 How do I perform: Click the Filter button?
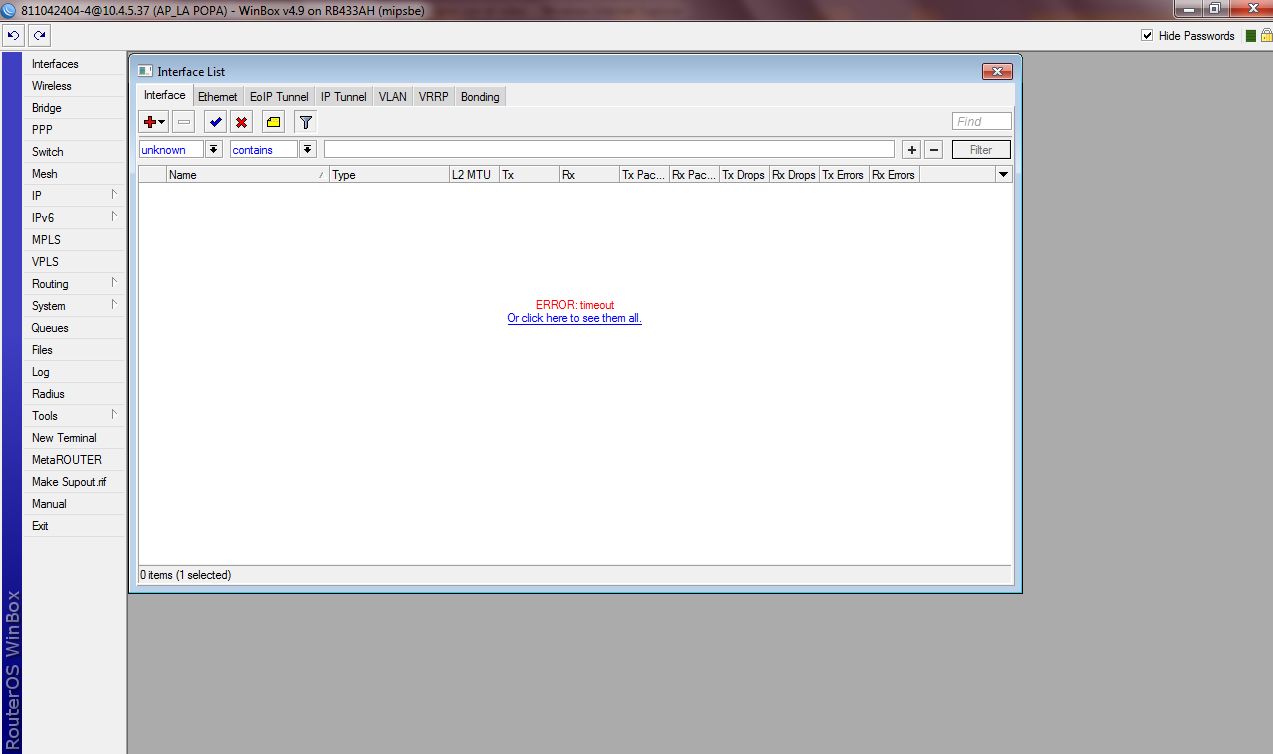pyautogui.click(x=980, y=149)
